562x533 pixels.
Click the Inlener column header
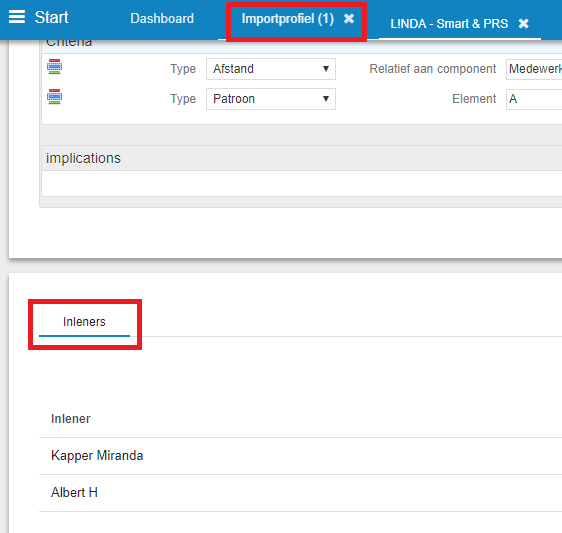pos(71,419)
